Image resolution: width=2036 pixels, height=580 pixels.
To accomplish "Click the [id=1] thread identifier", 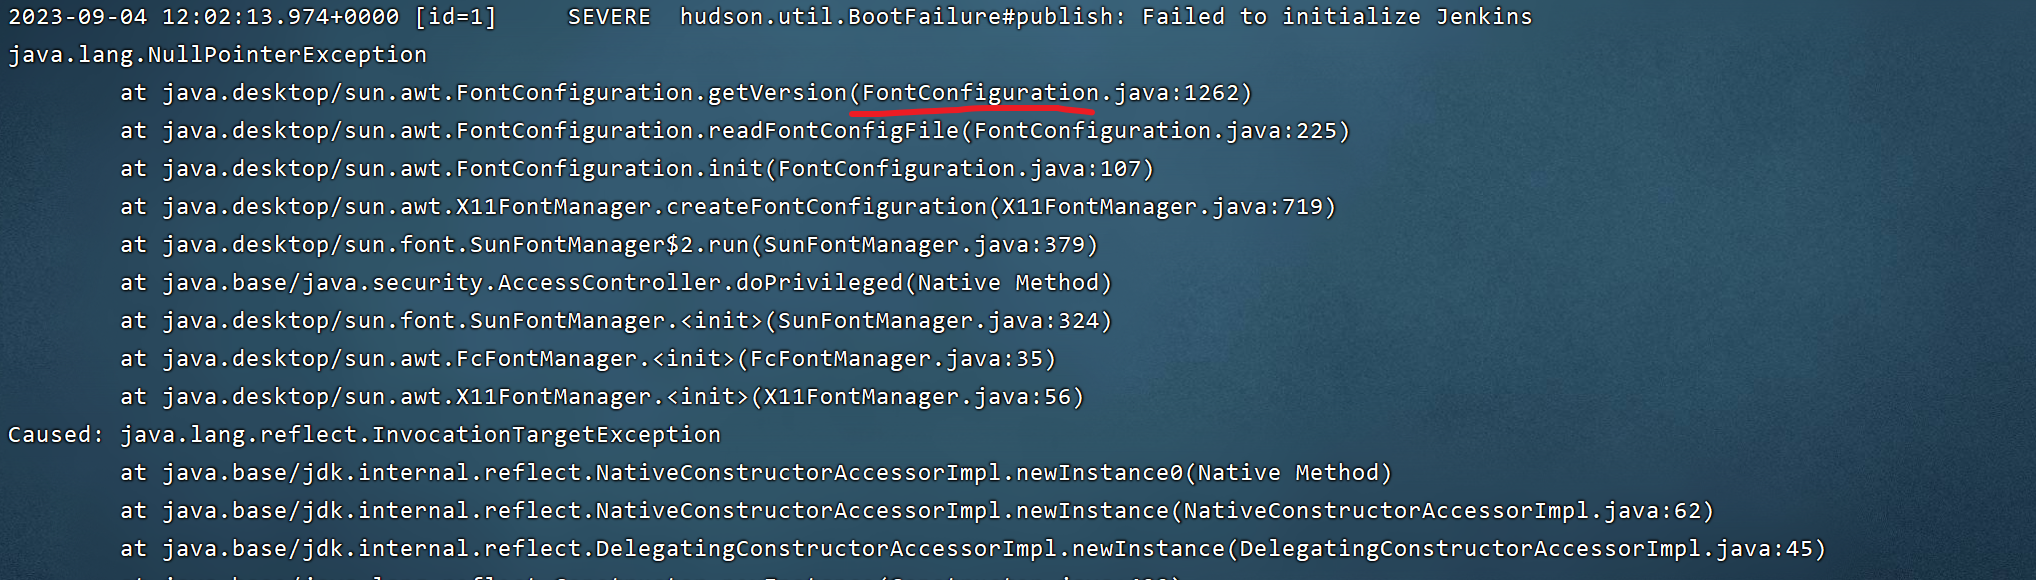I will tap(455, 17).
